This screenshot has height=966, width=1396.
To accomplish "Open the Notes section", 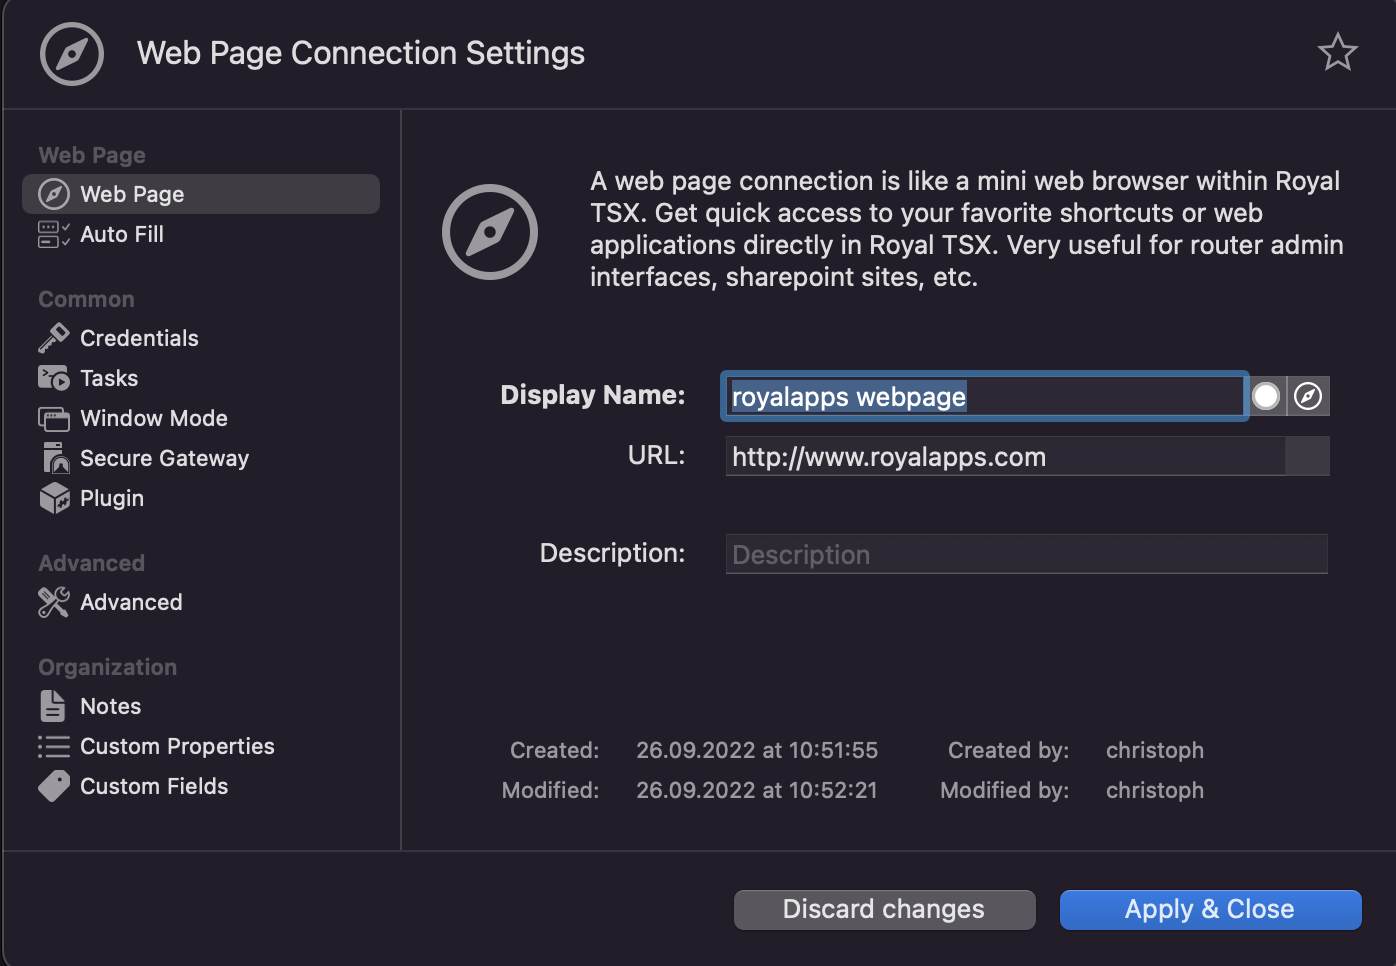I will 110,706.
